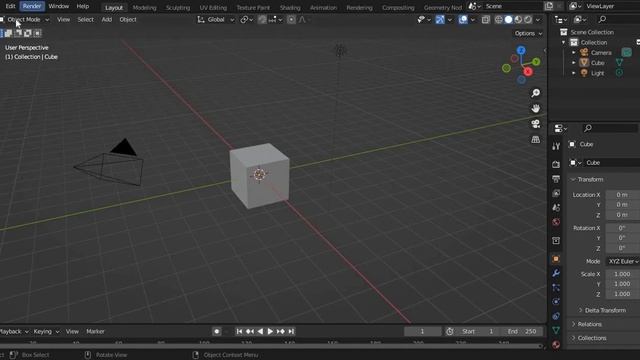
Task: Open the XYZ Euler rotation mode dropdown
Action: 623,261
